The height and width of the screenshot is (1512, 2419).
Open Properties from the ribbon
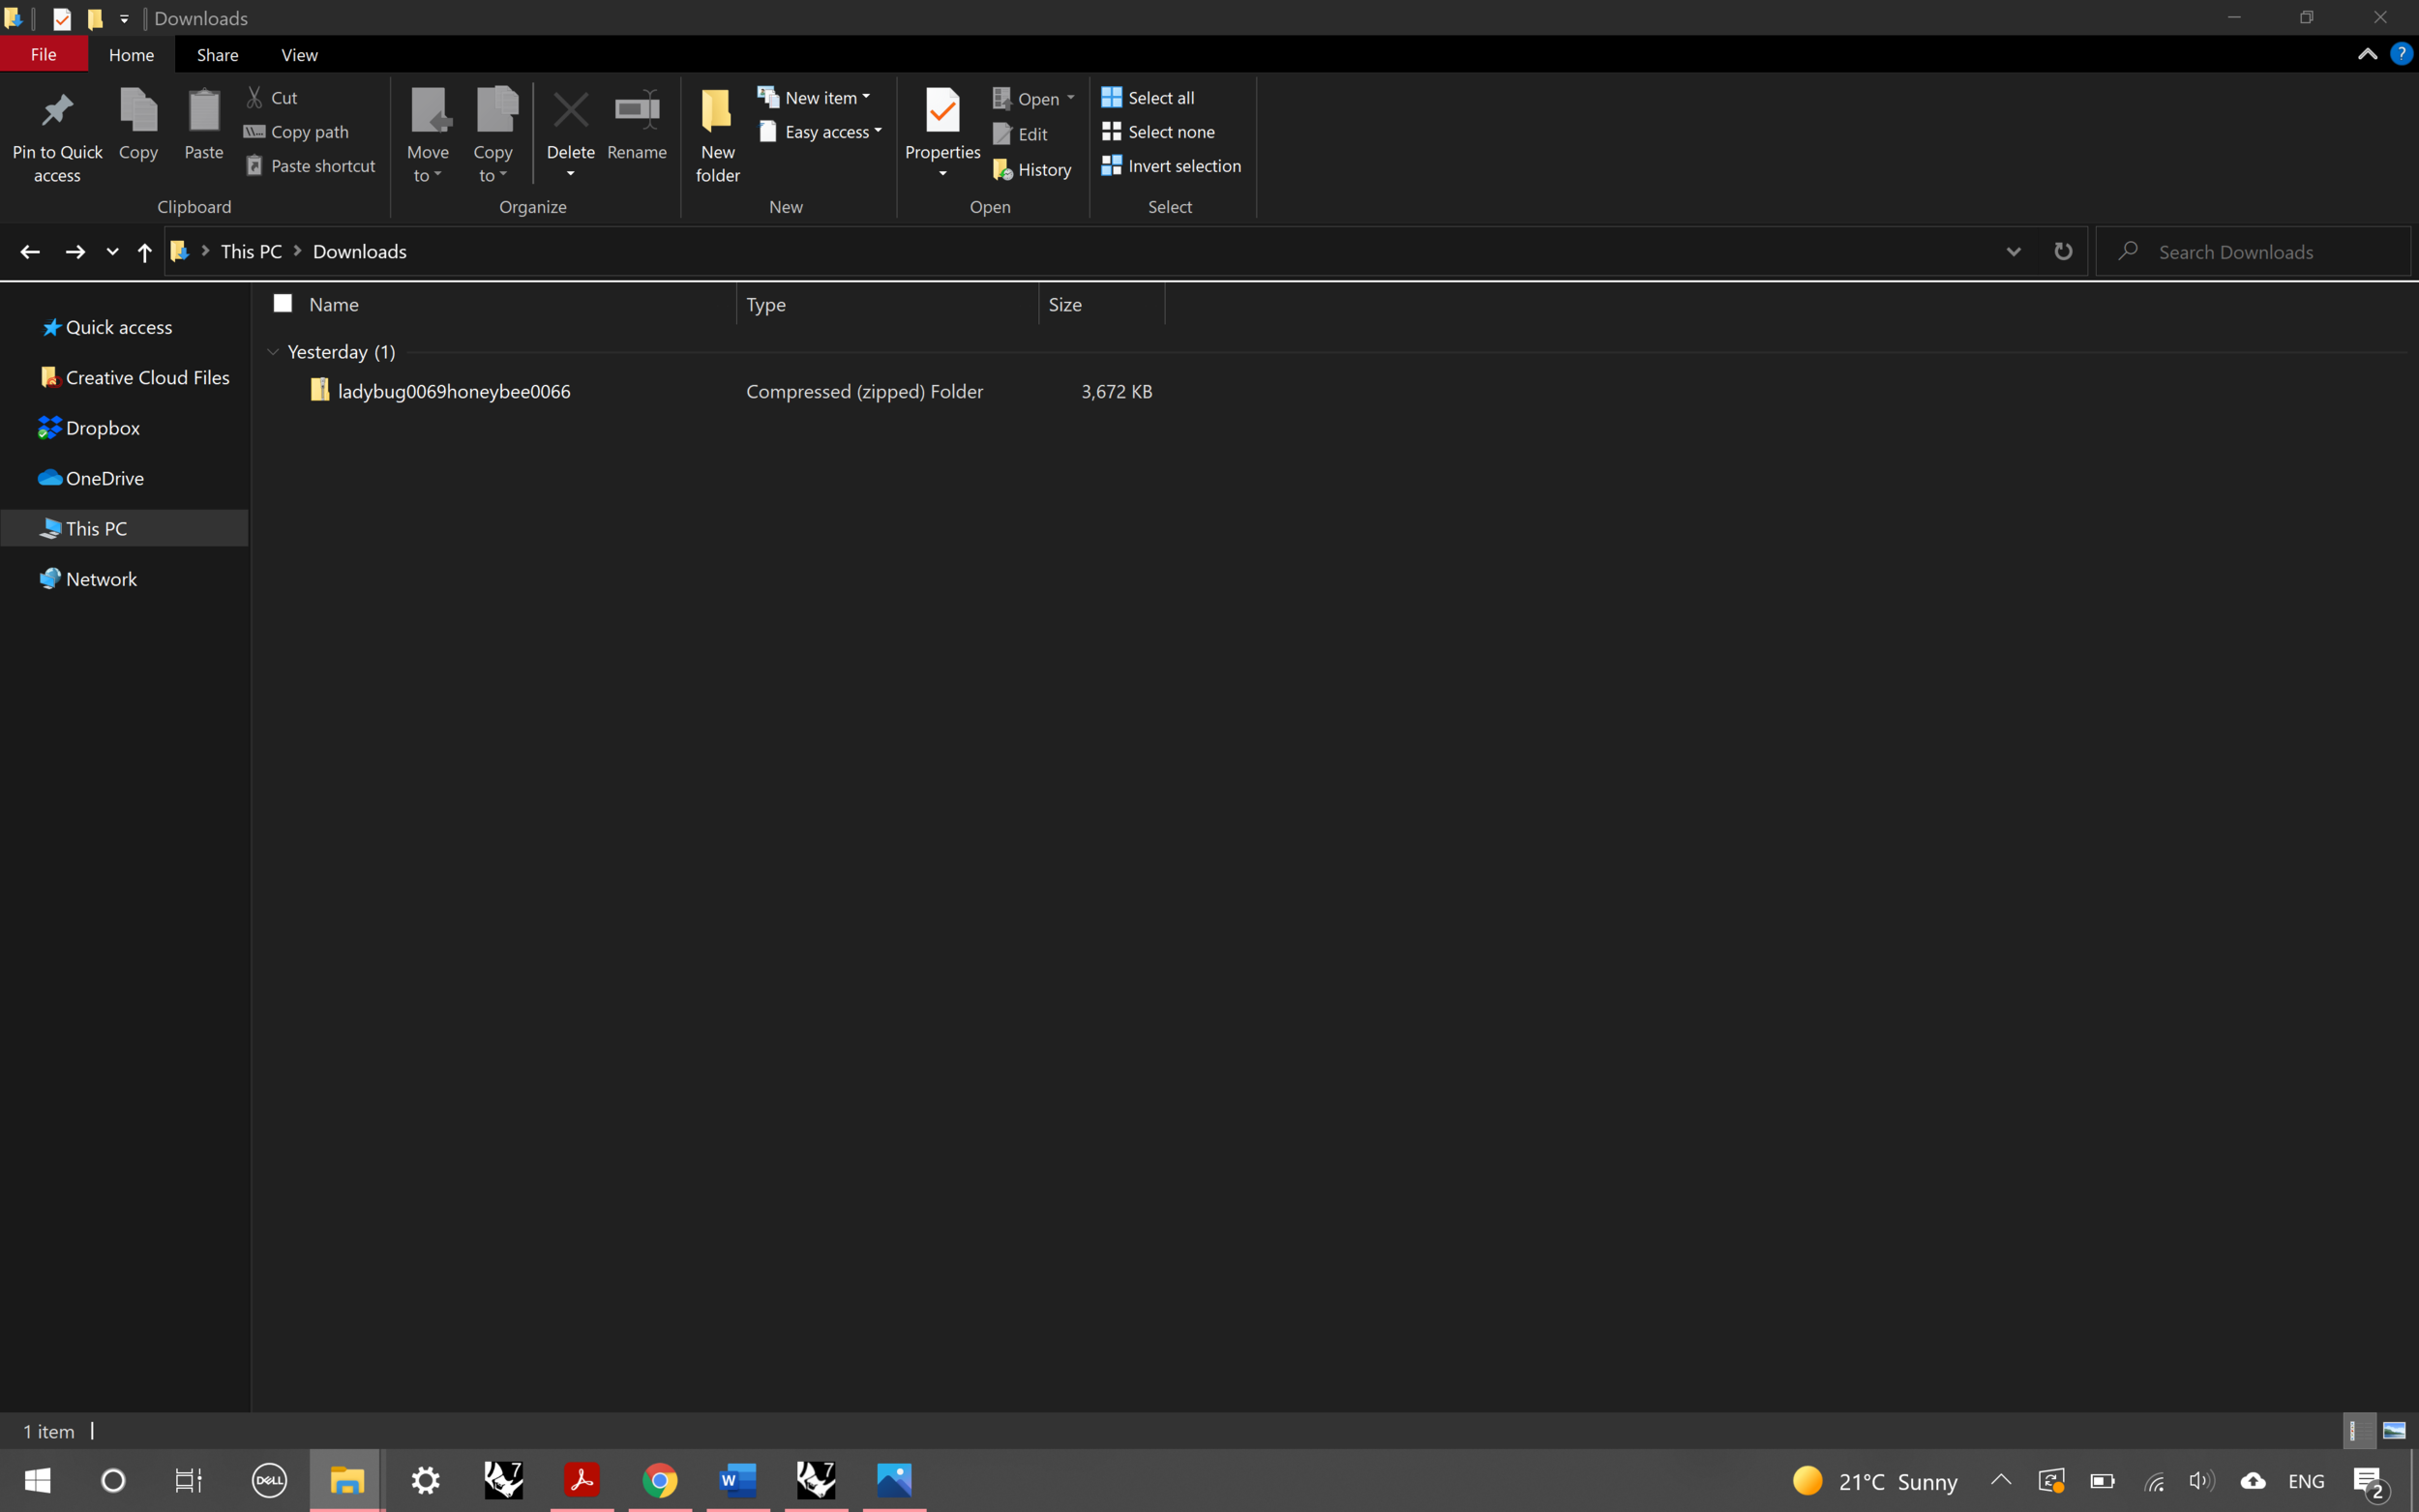942,112
